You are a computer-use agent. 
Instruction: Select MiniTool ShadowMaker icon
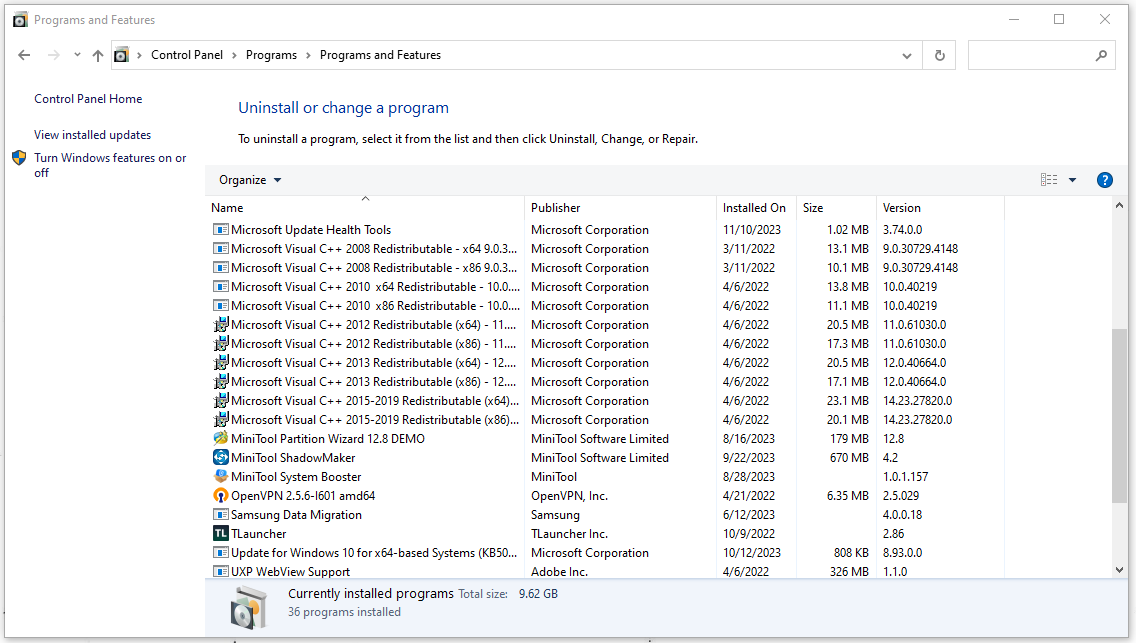220,458
